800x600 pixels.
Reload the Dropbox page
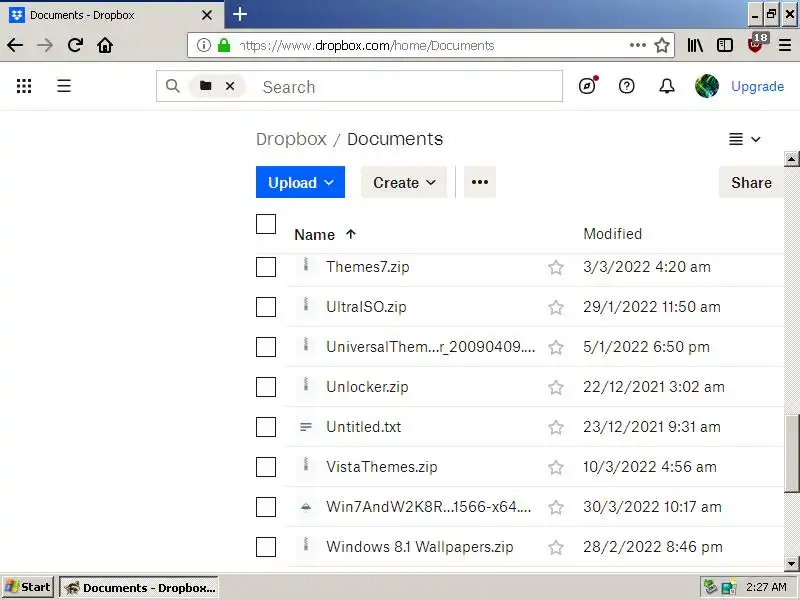click(x=75, y=45)
